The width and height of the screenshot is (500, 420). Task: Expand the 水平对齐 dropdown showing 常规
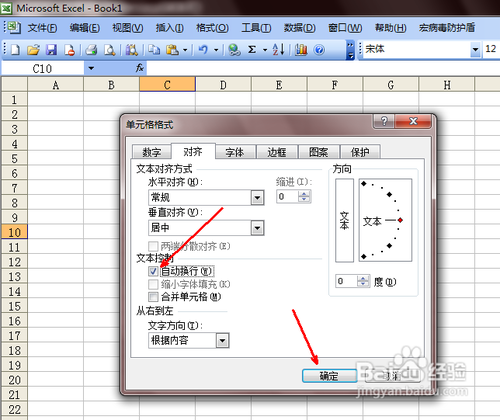(257, 198)
